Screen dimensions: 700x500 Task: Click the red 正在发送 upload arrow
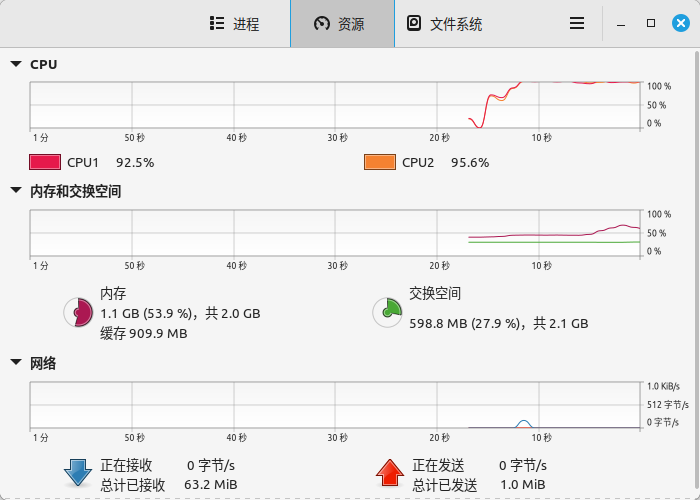pos(390,473)
